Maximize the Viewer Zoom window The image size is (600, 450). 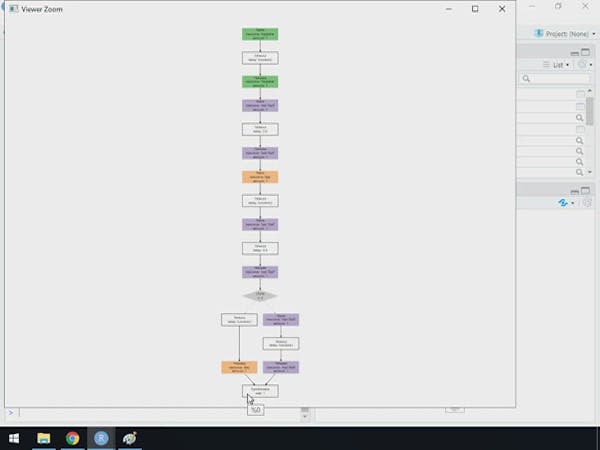[x=475, y=9]
